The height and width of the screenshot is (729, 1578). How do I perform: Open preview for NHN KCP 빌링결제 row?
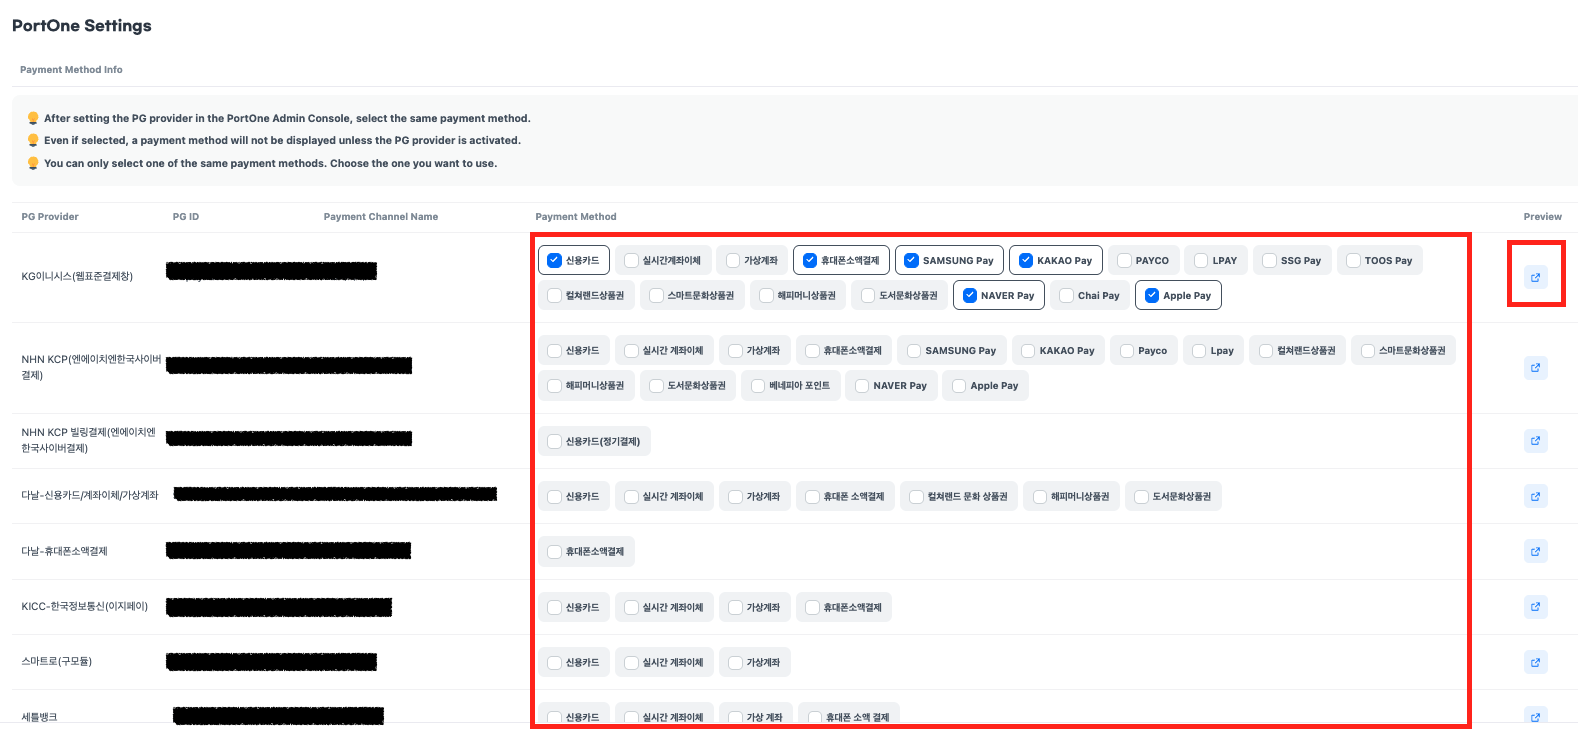[1535, 440]
